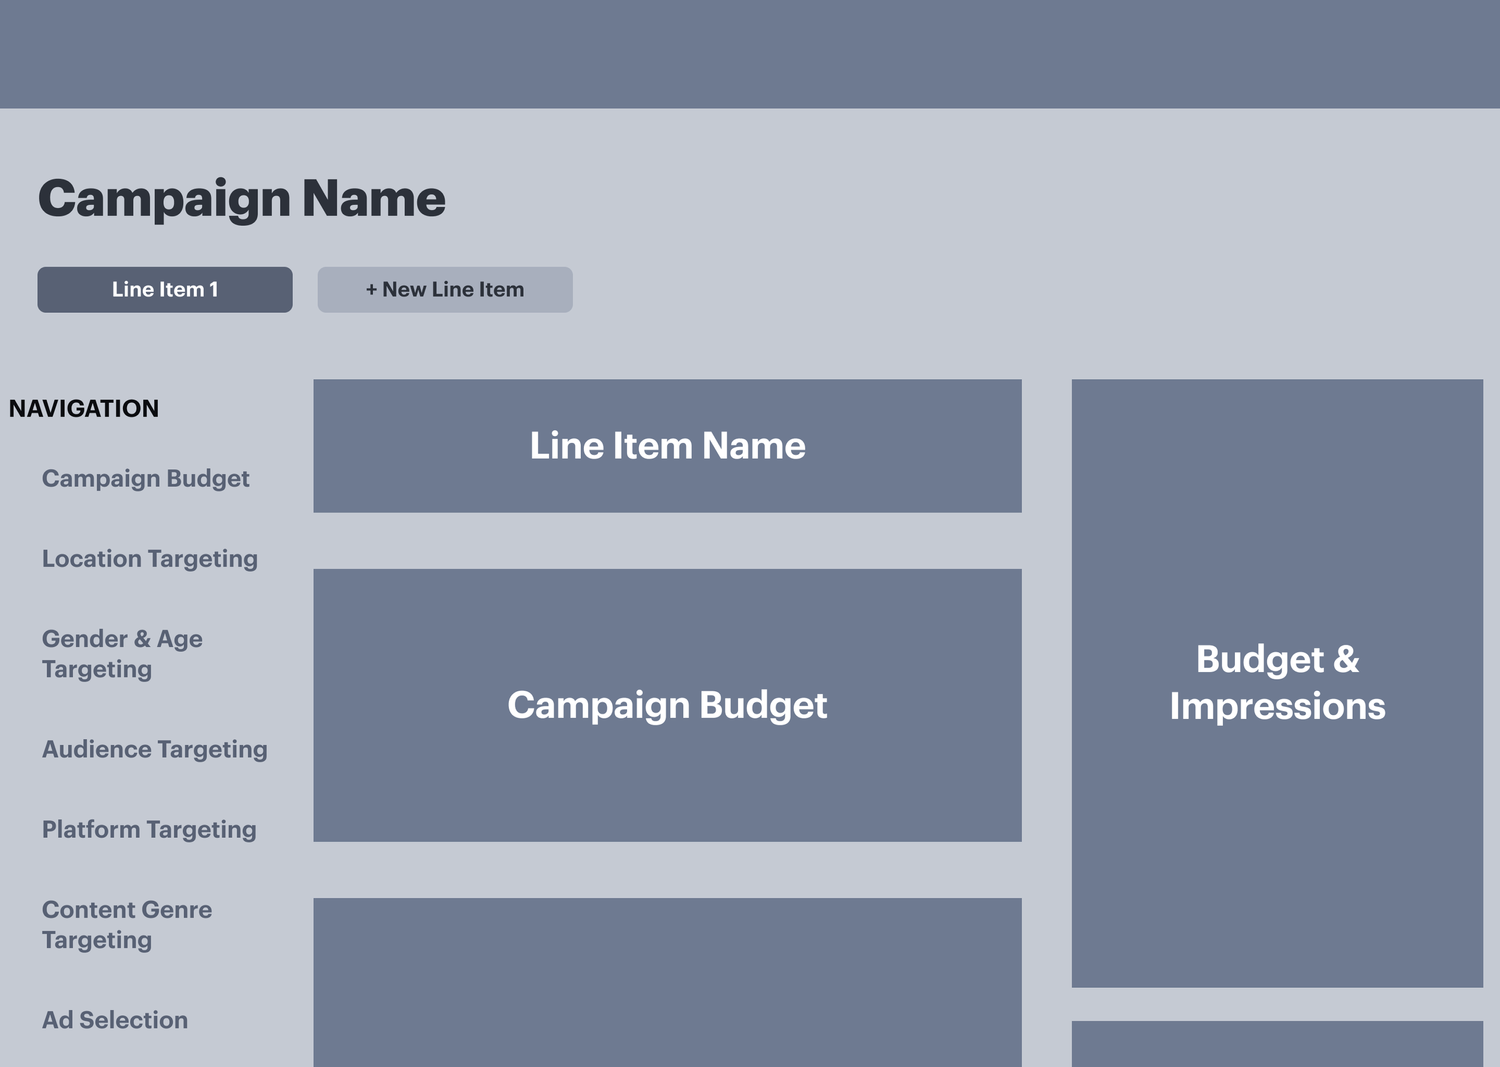Open Content Genre Targeting
The image size is (1500, 1067).
pyautogui.click(x=126, y=924)
